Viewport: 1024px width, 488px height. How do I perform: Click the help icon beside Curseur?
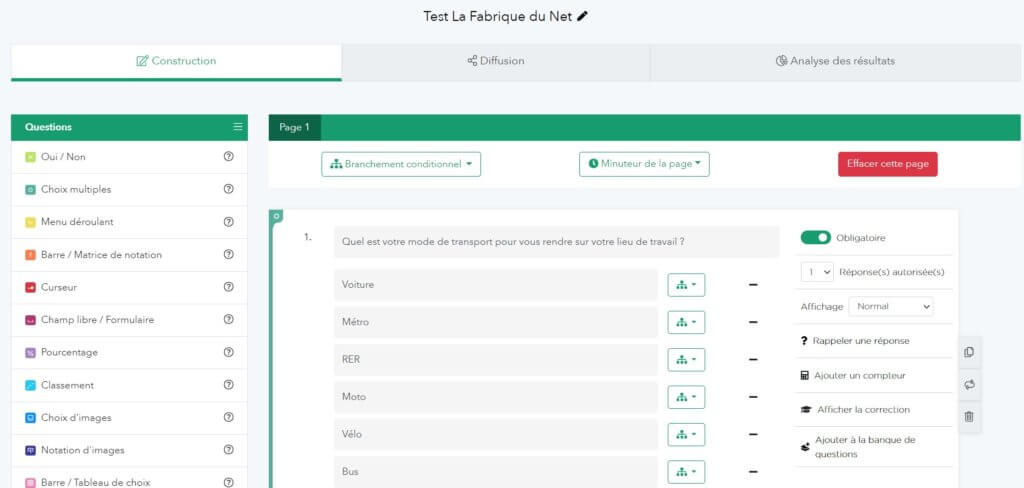point(228,287)
